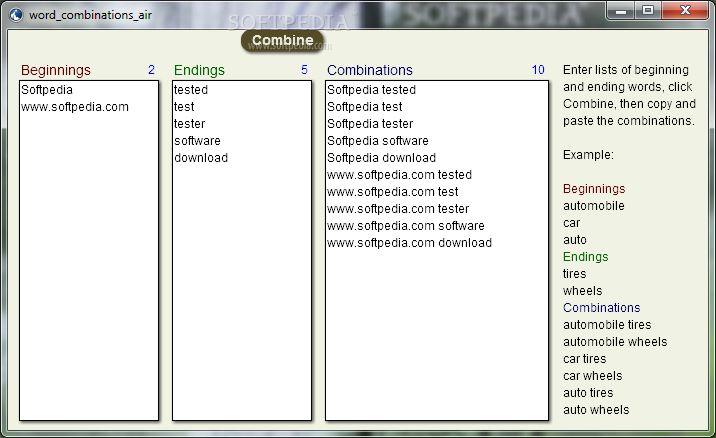Click 'test' in Endings list
This screenshot has height=438, width=716.
[x=184, y=107]
